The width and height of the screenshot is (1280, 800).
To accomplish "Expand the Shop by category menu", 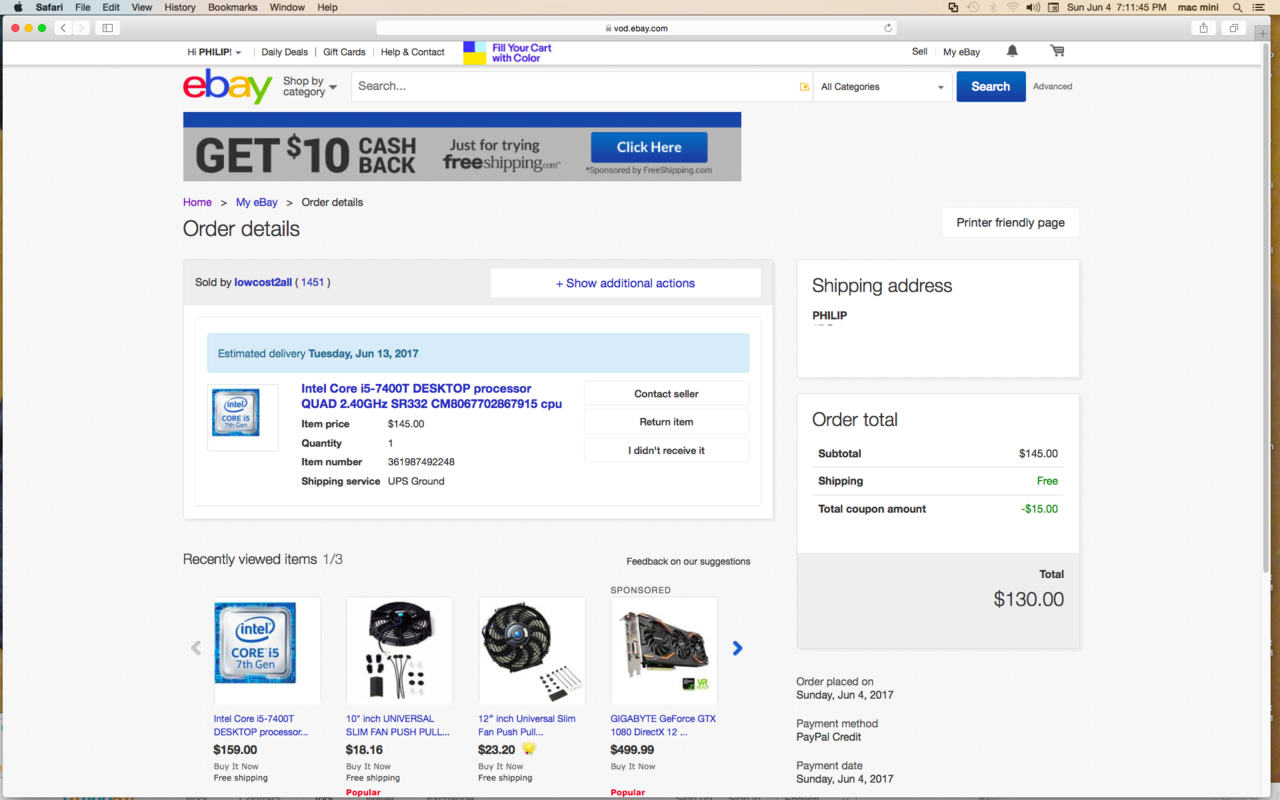I will coord(310,87).
